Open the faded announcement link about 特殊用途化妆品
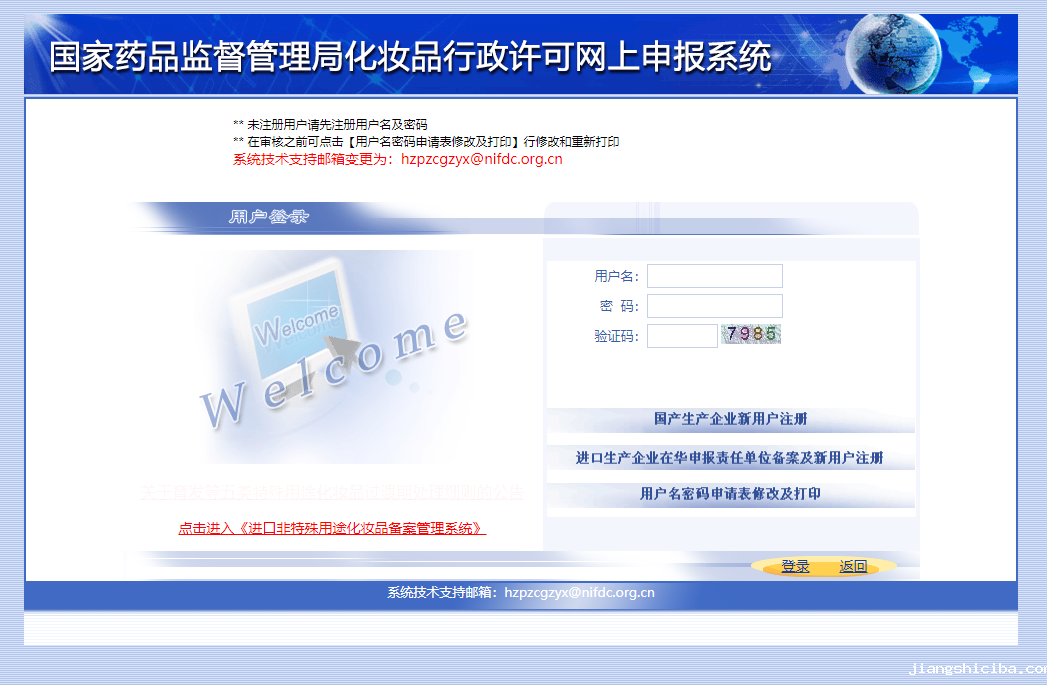The width and height of the screenshot is (1047, 685). point(332,493)
